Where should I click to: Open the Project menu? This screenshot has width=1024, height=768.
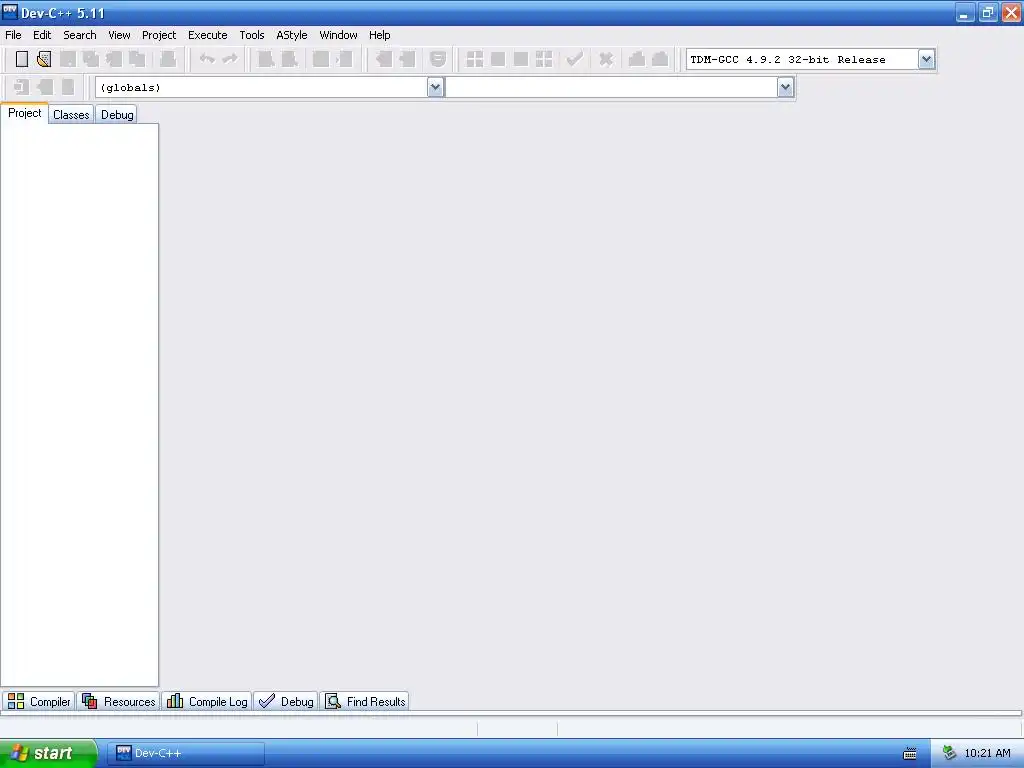159,35
